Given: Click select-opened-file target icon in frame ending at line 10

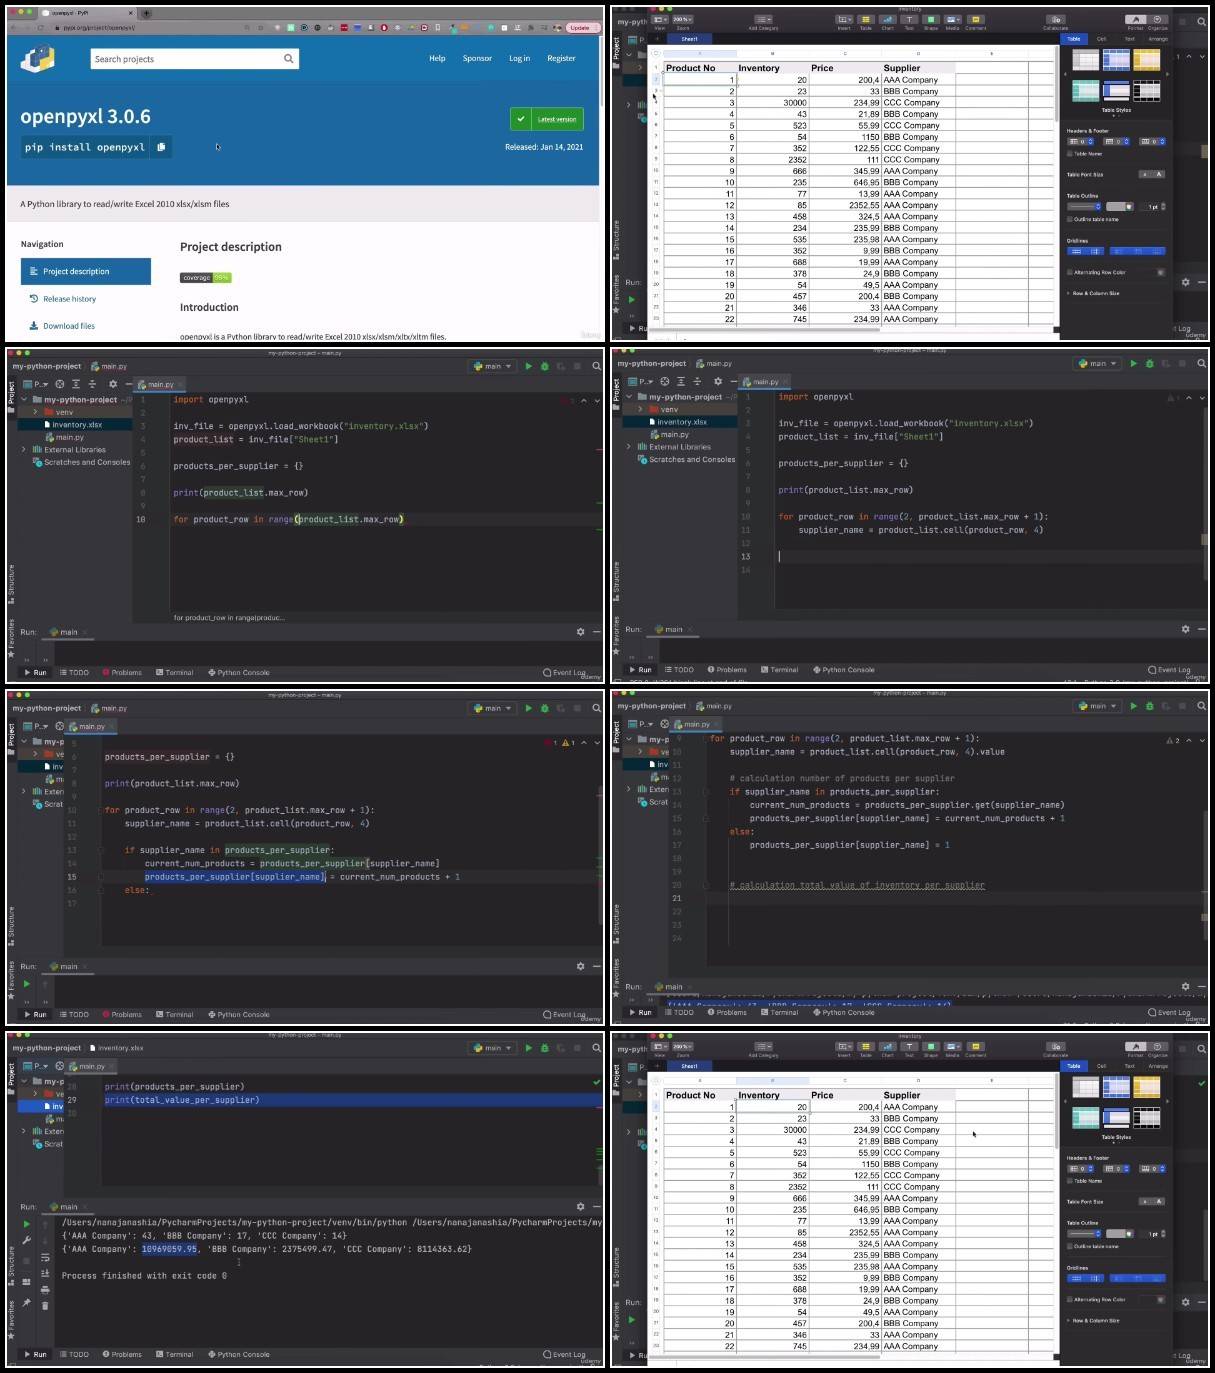Looking at the screenshot, I should pos(60,384).
